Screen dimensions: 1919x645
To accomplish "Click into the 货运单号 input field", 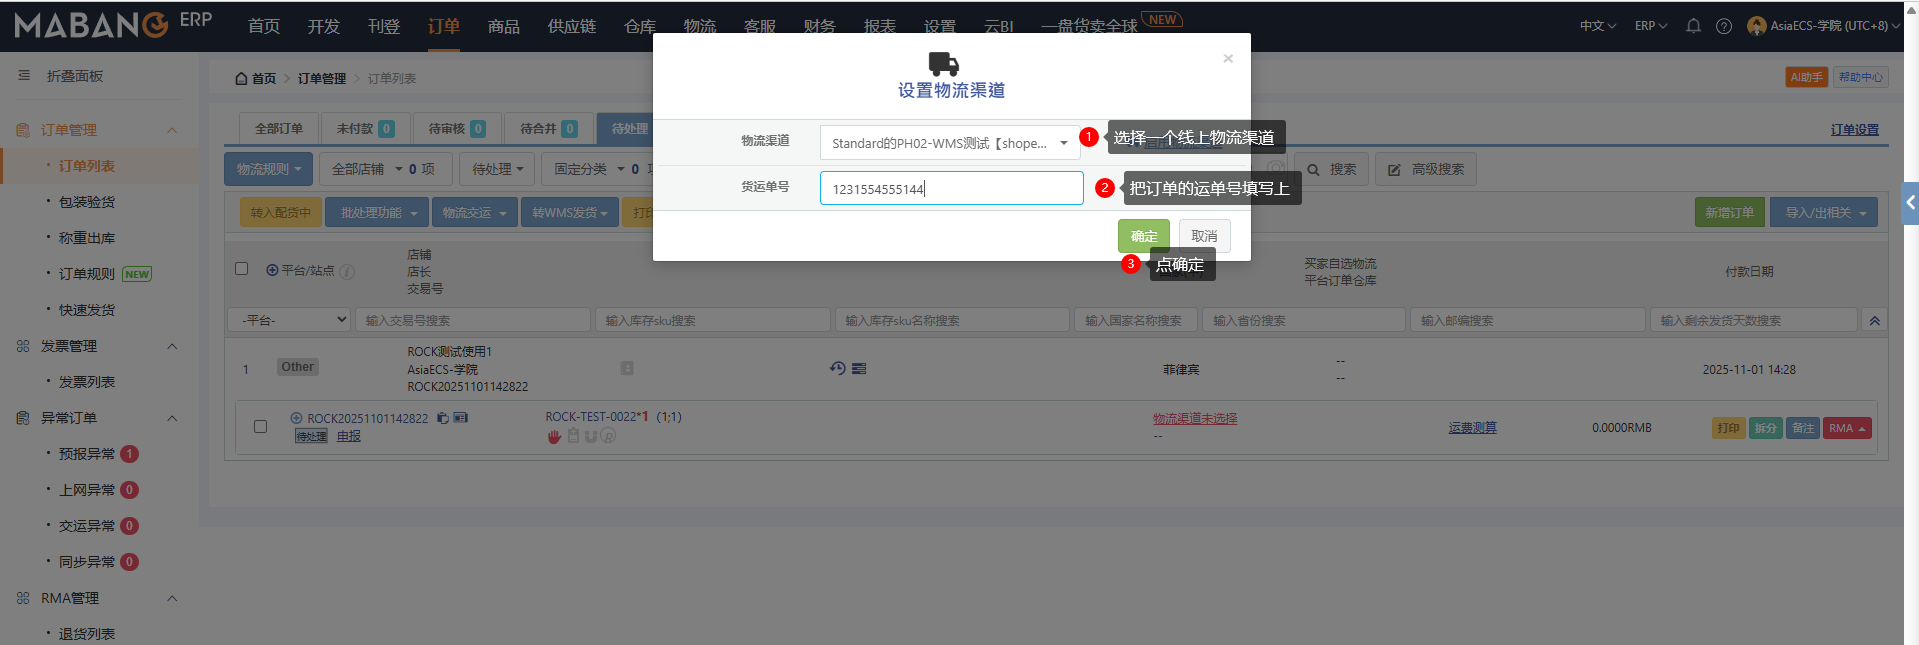I will (951, 188).
